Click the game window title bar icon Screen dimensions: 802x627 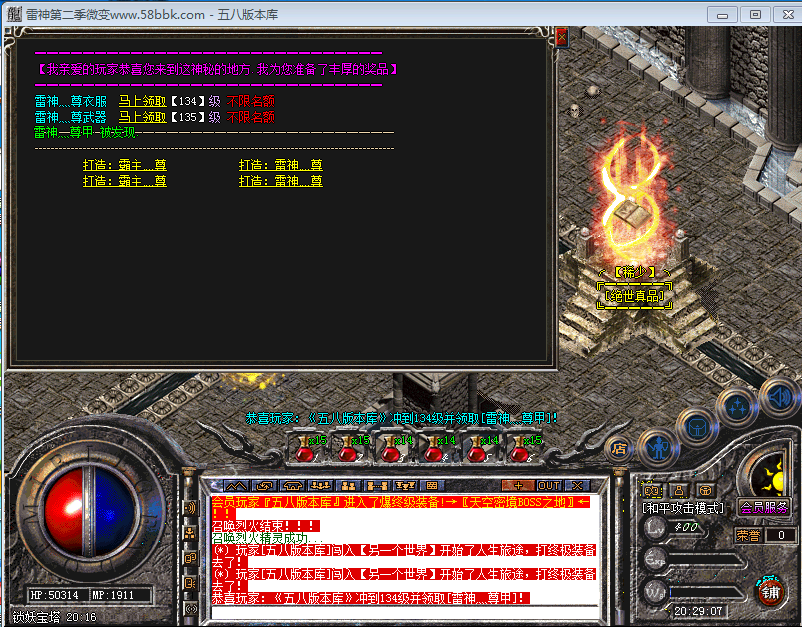point(14,14)
